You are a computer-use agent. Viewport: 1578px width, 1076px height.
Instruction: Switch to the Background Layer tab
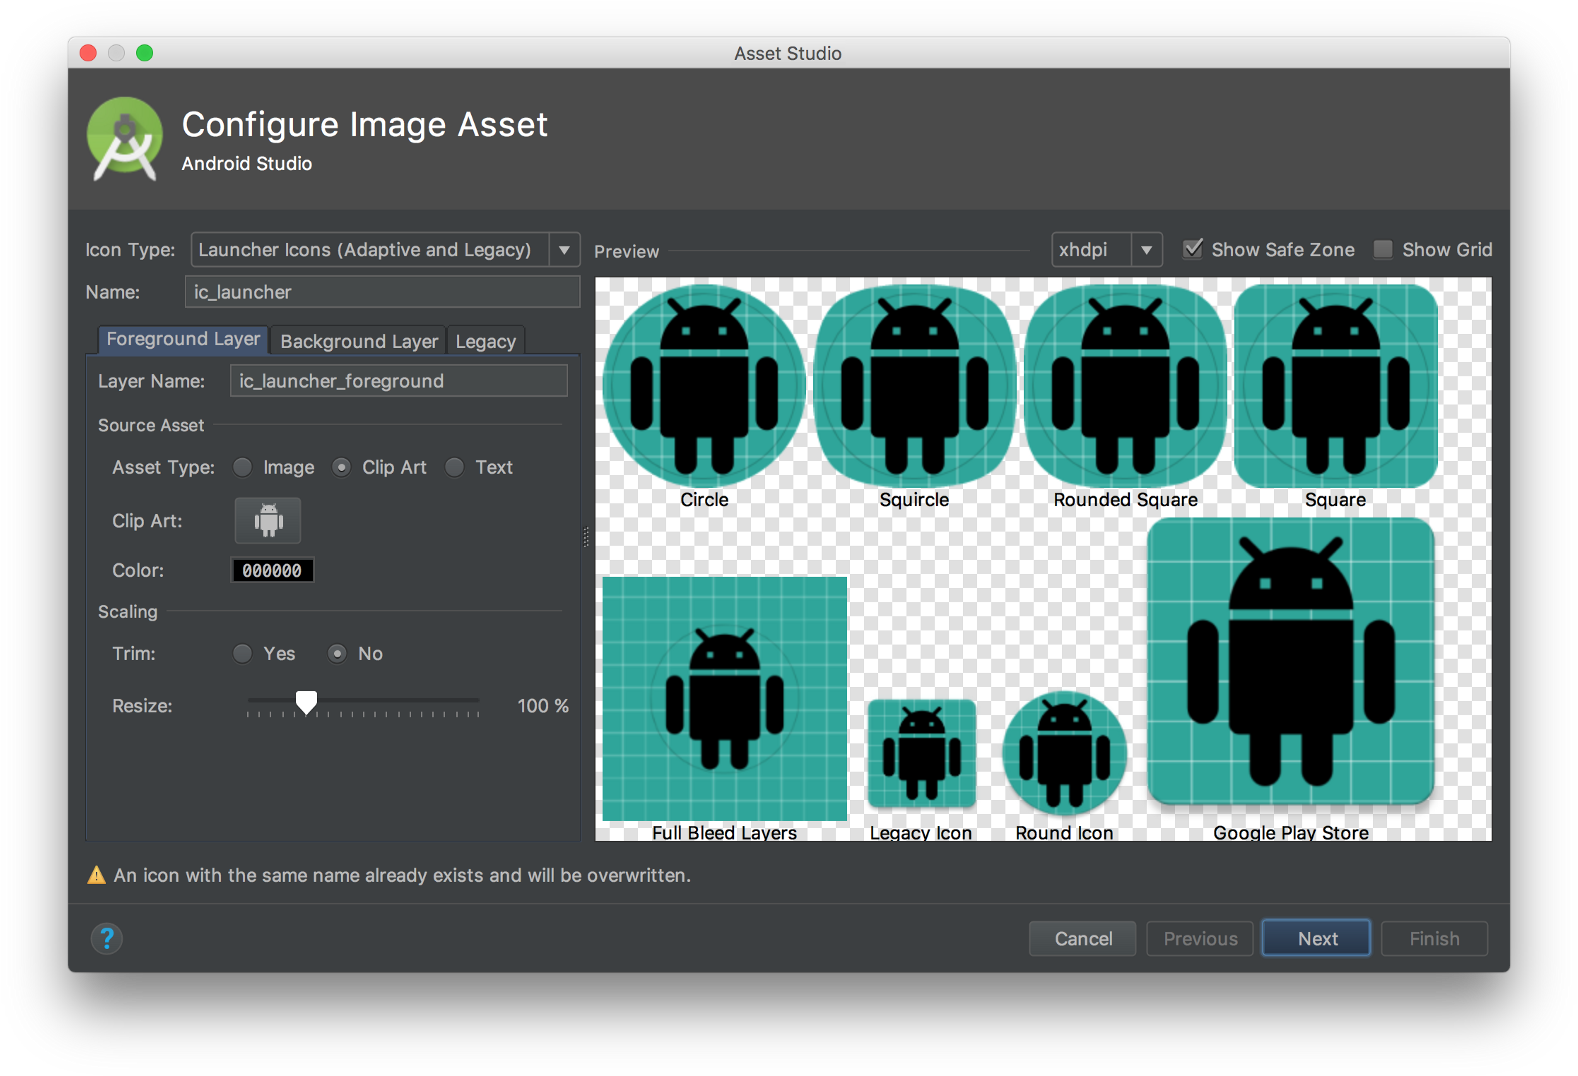pyautogui.click(x=359, y=341)
